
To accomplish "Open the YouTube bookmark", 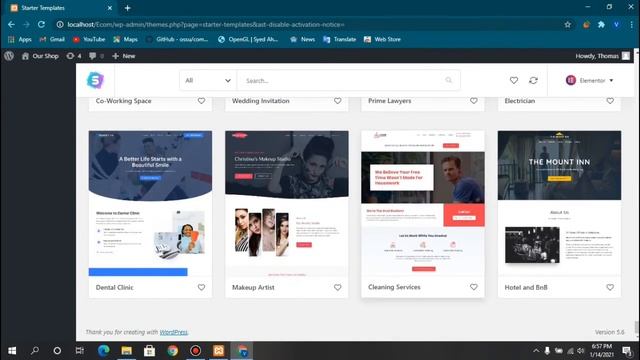I will (x=89, y=39).
